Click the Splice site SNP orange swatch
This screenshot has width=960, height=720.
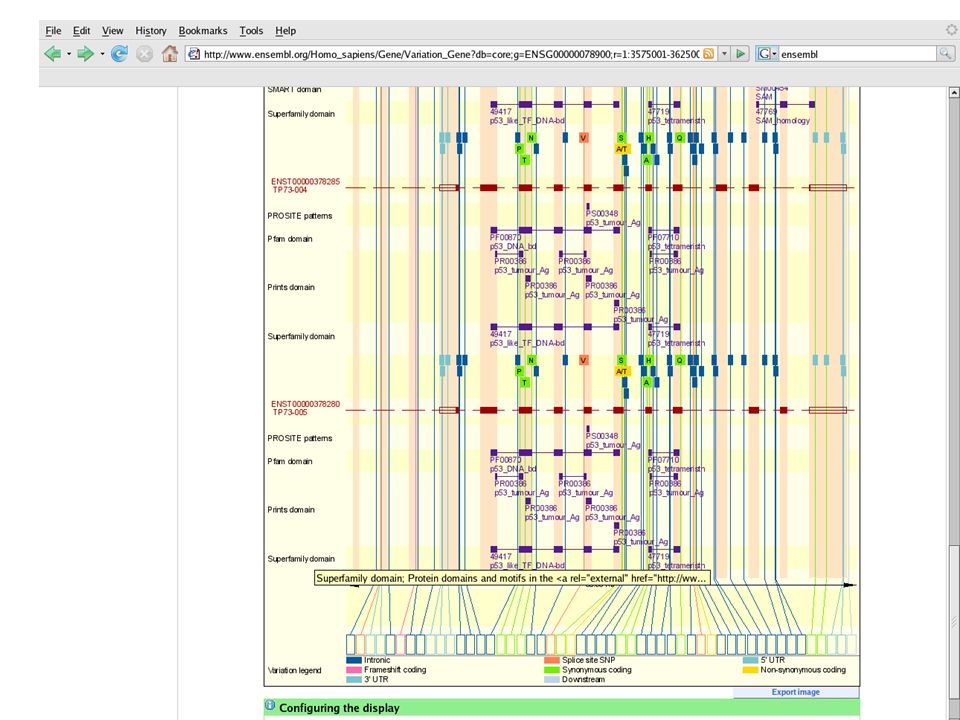[x=552, y=660]
